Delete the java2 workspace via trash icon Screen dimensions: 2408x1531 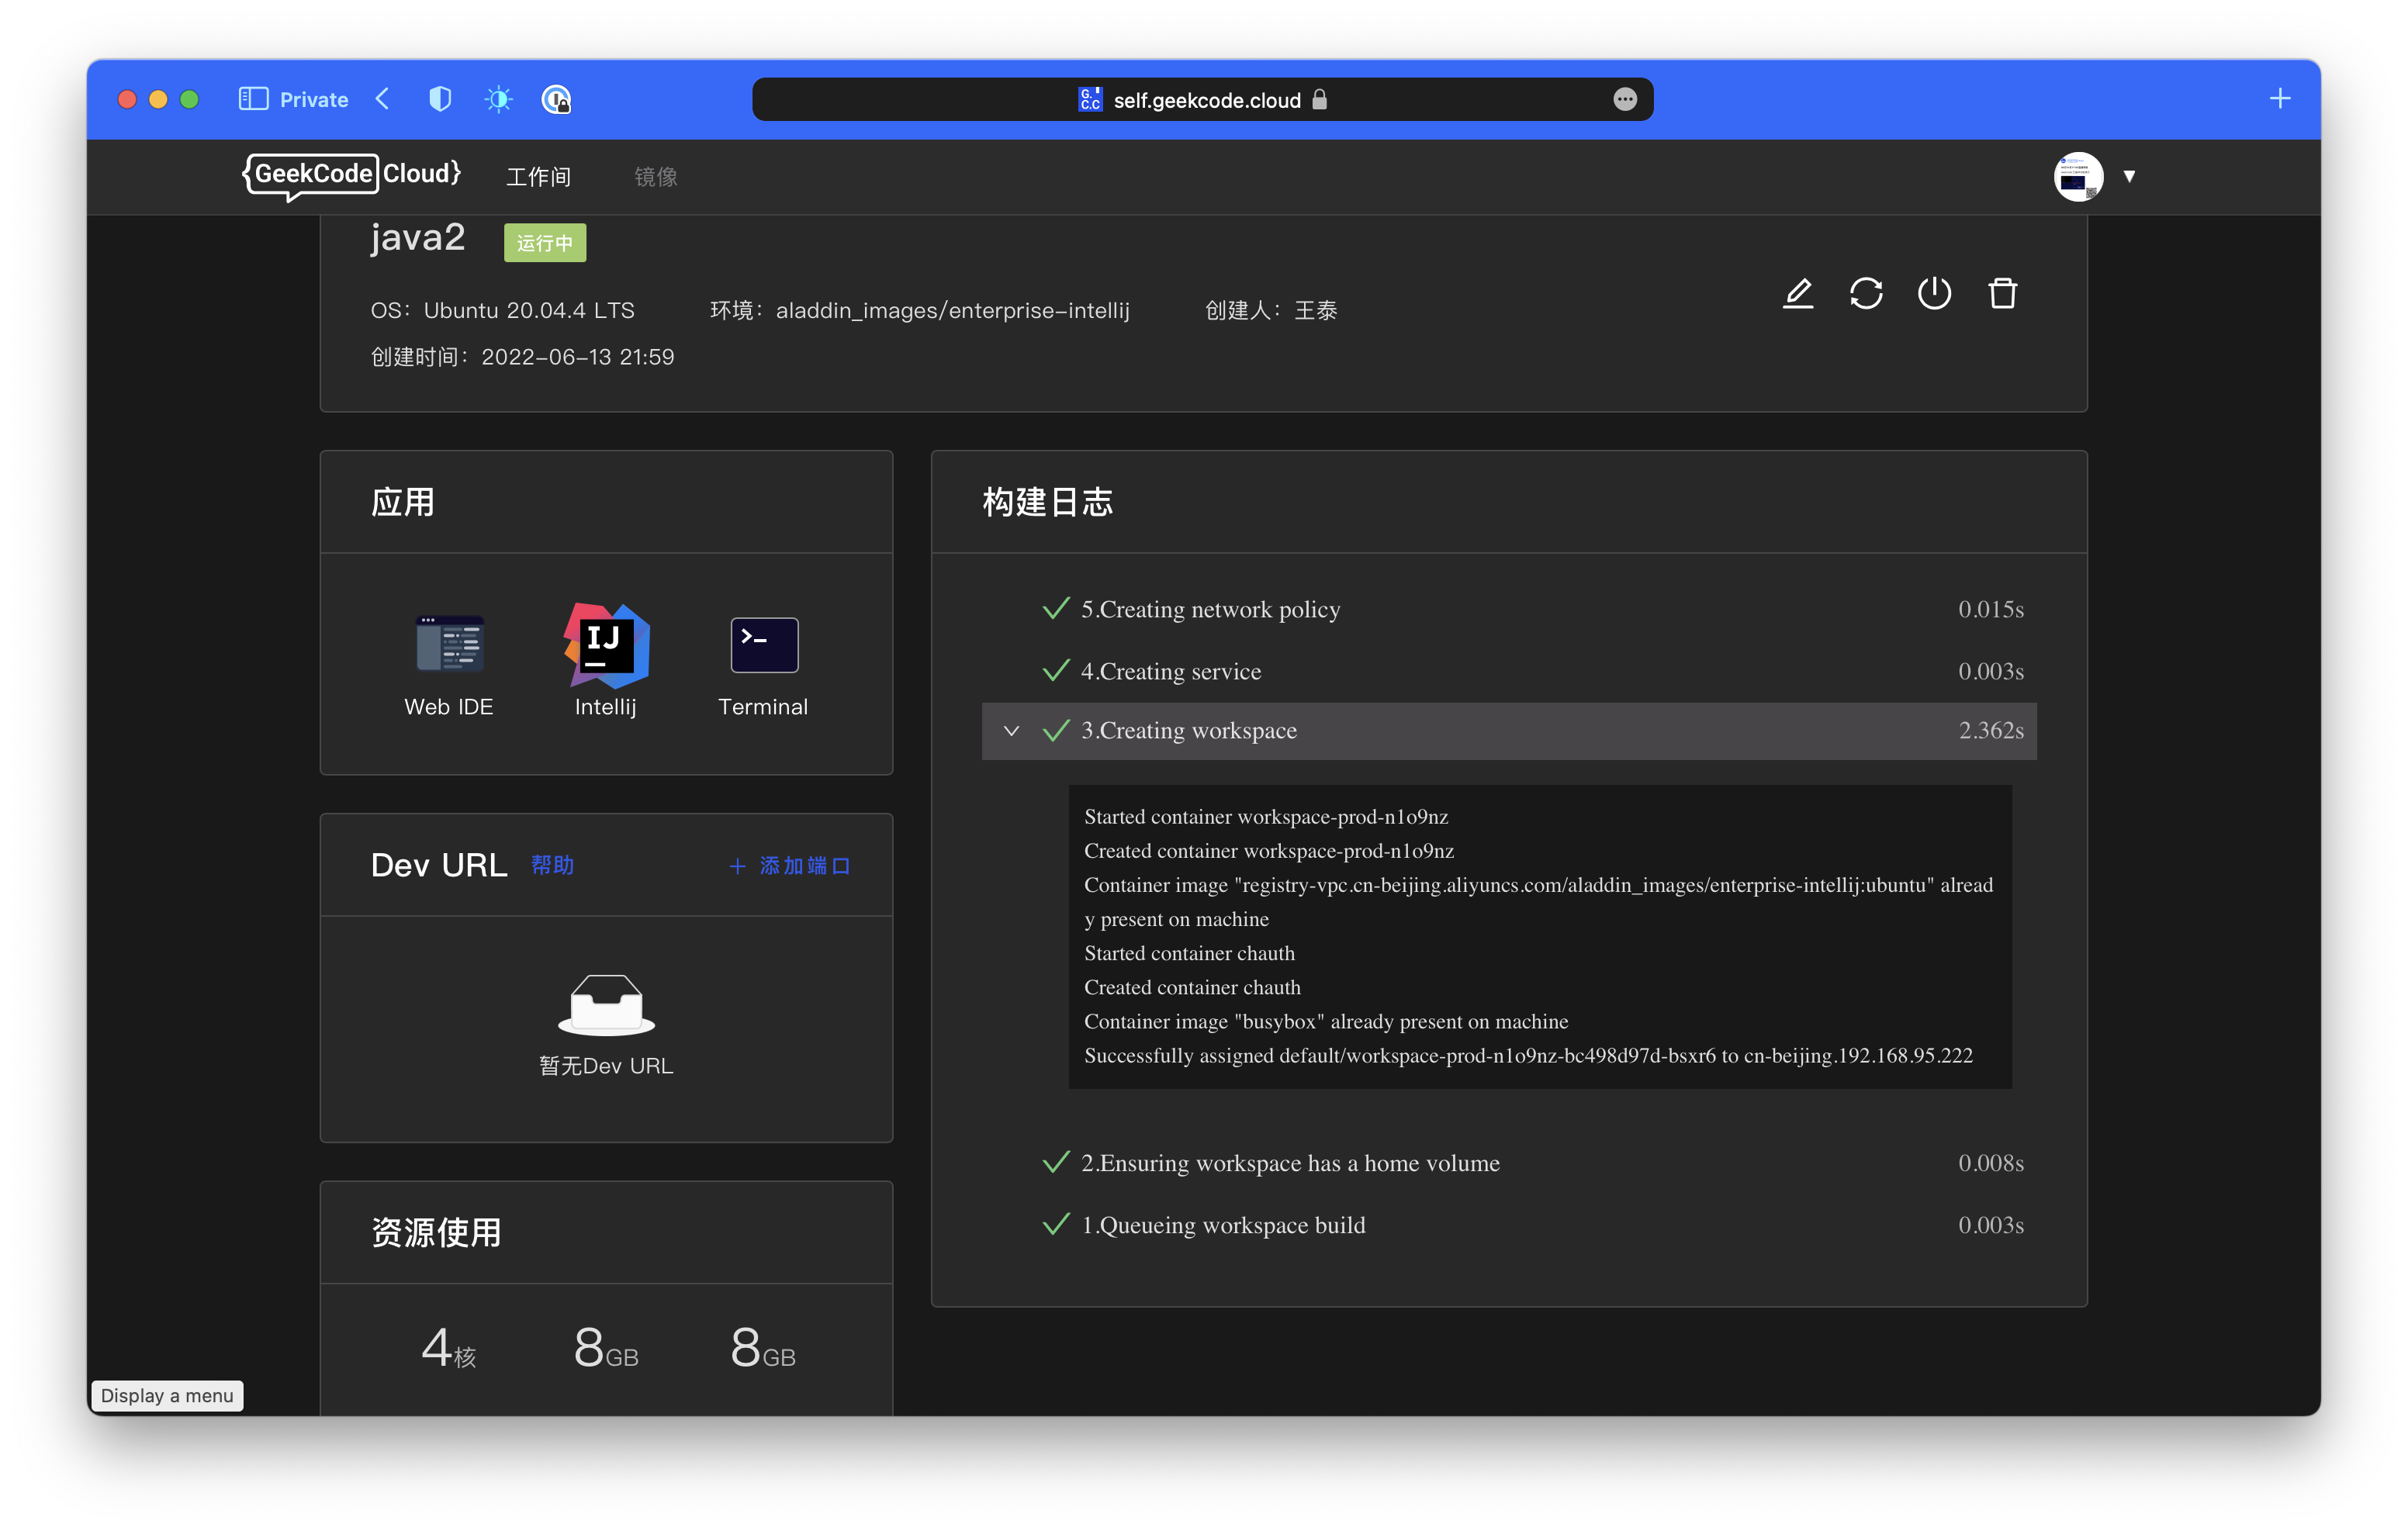tap(2003, 293)
